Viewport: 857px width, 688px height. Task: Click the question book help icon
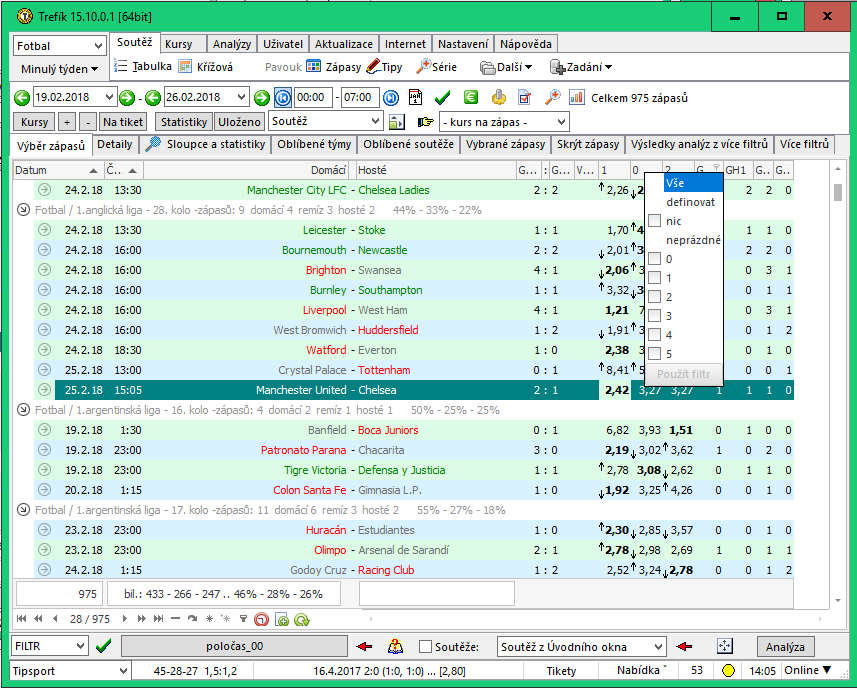tap(395, 646)
